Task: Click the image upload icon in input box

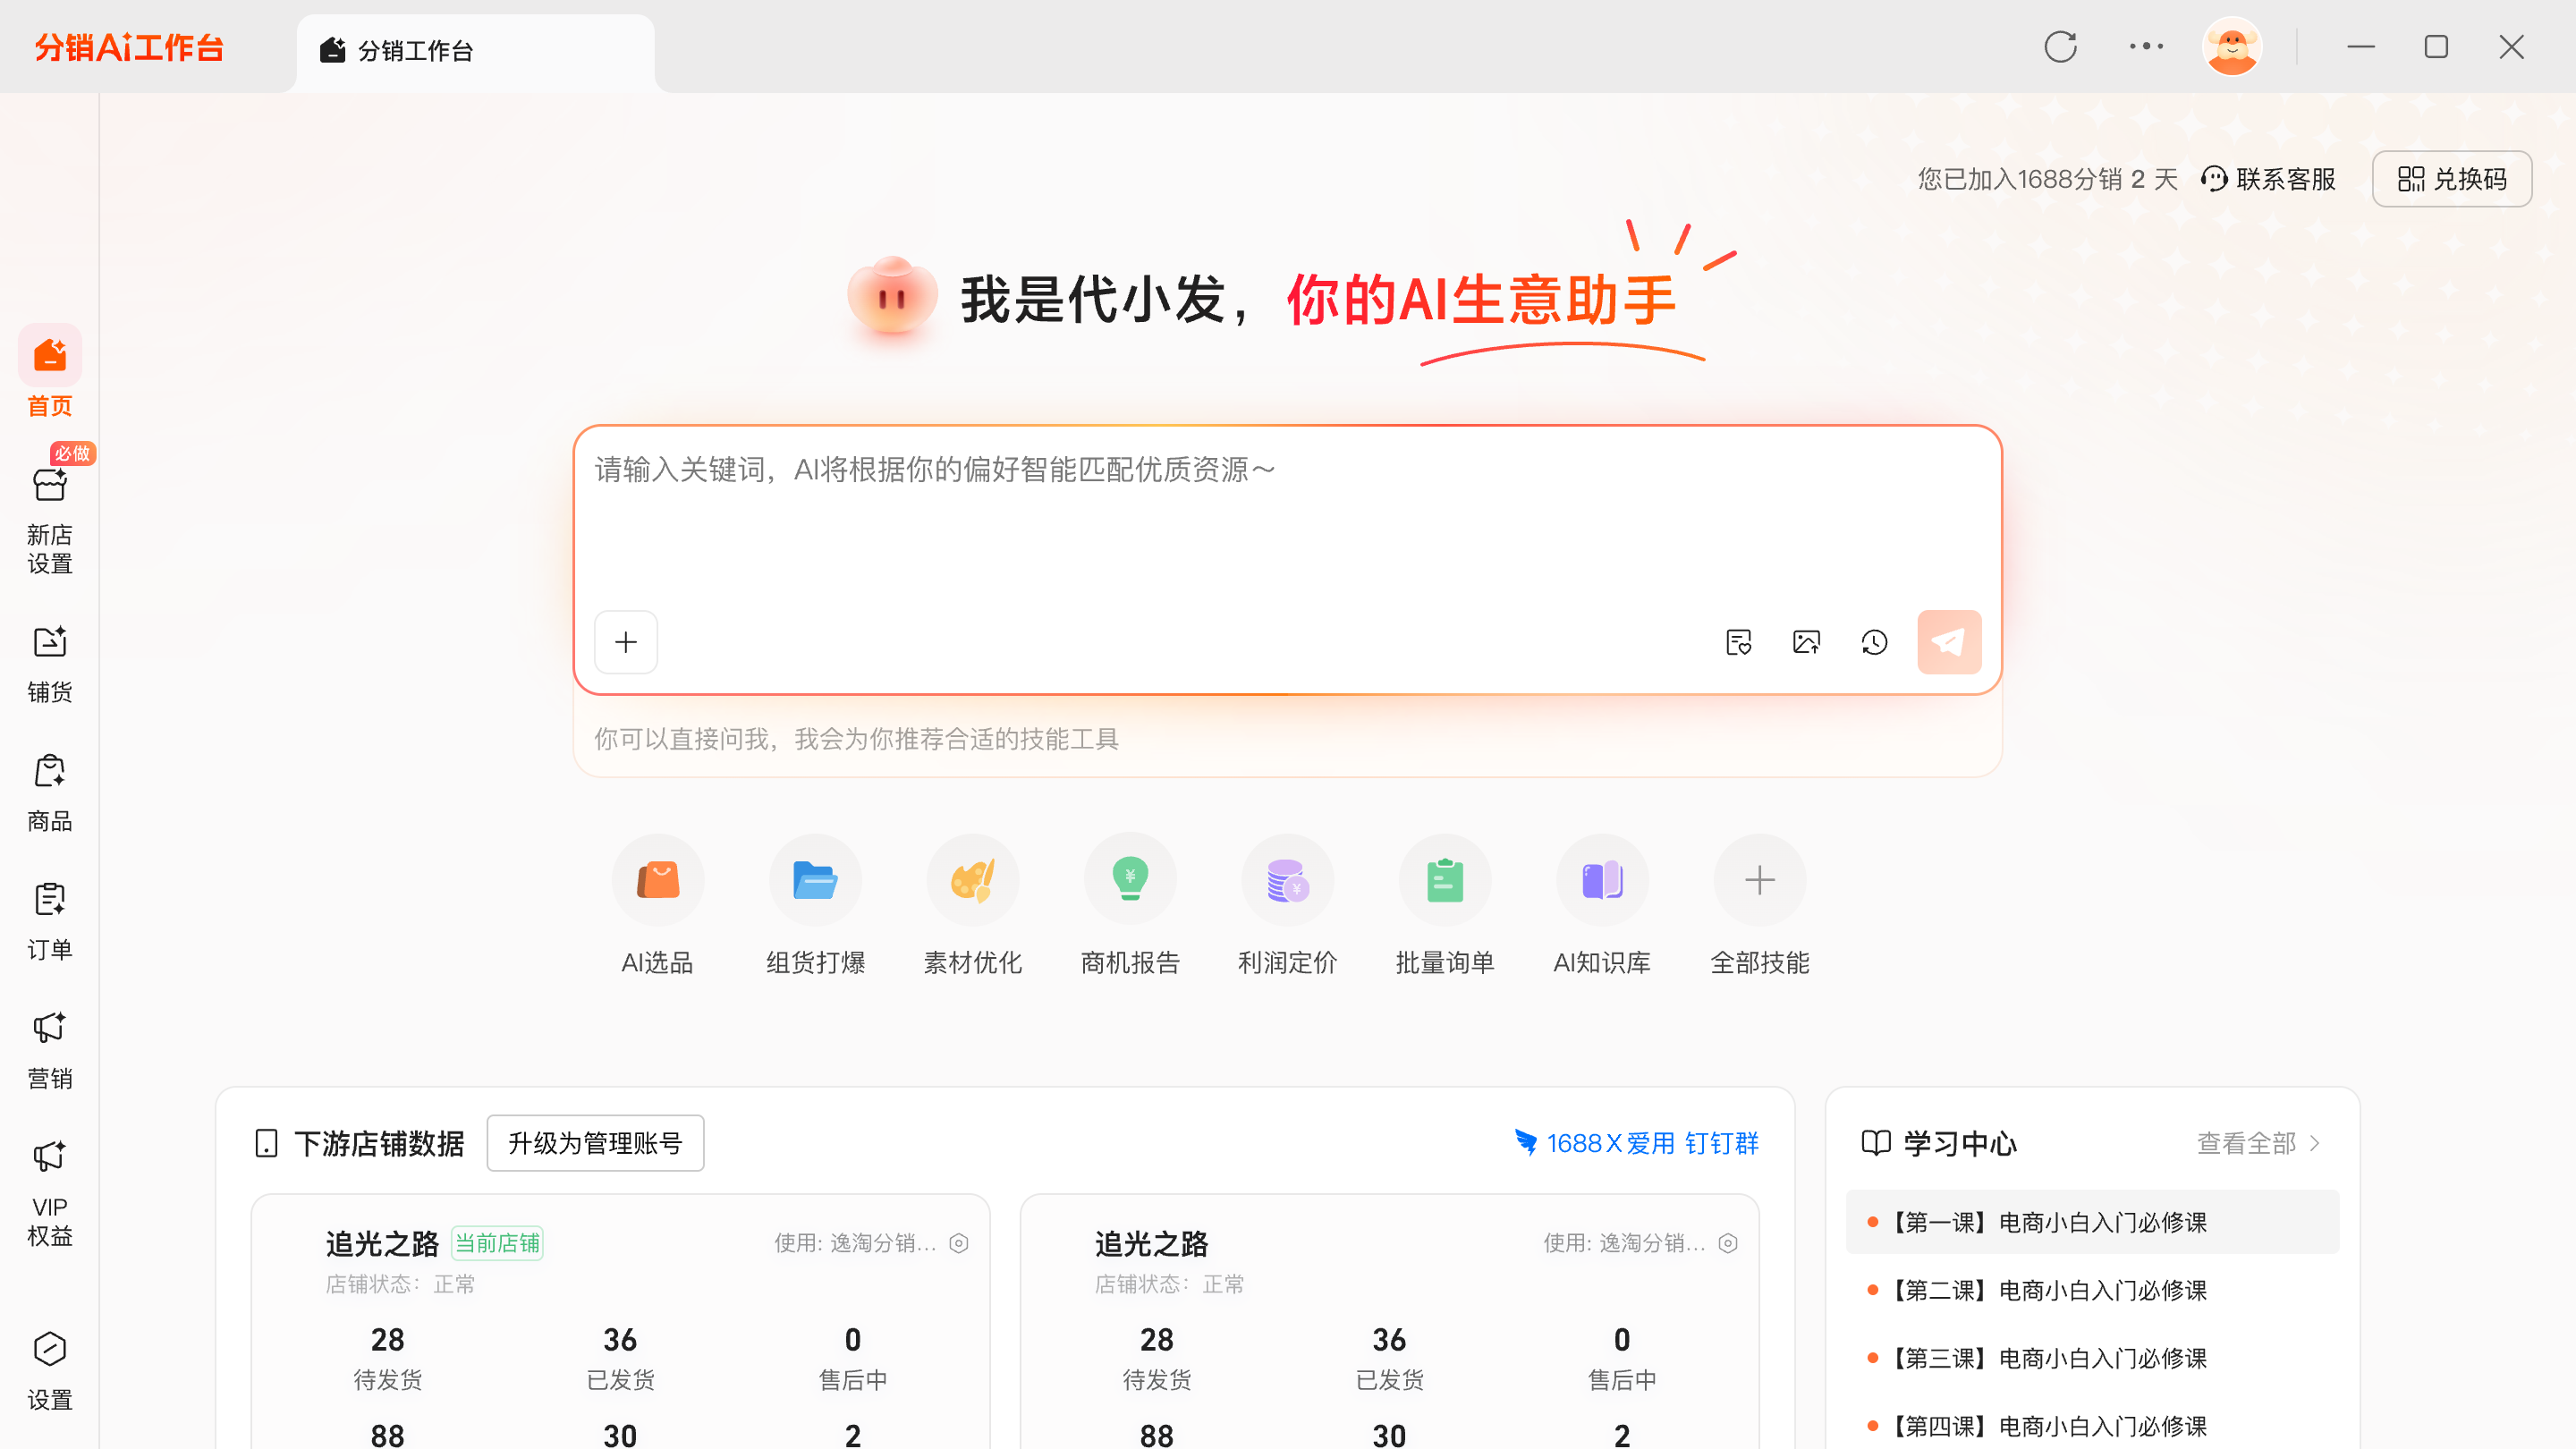Action: point(1806,642)
